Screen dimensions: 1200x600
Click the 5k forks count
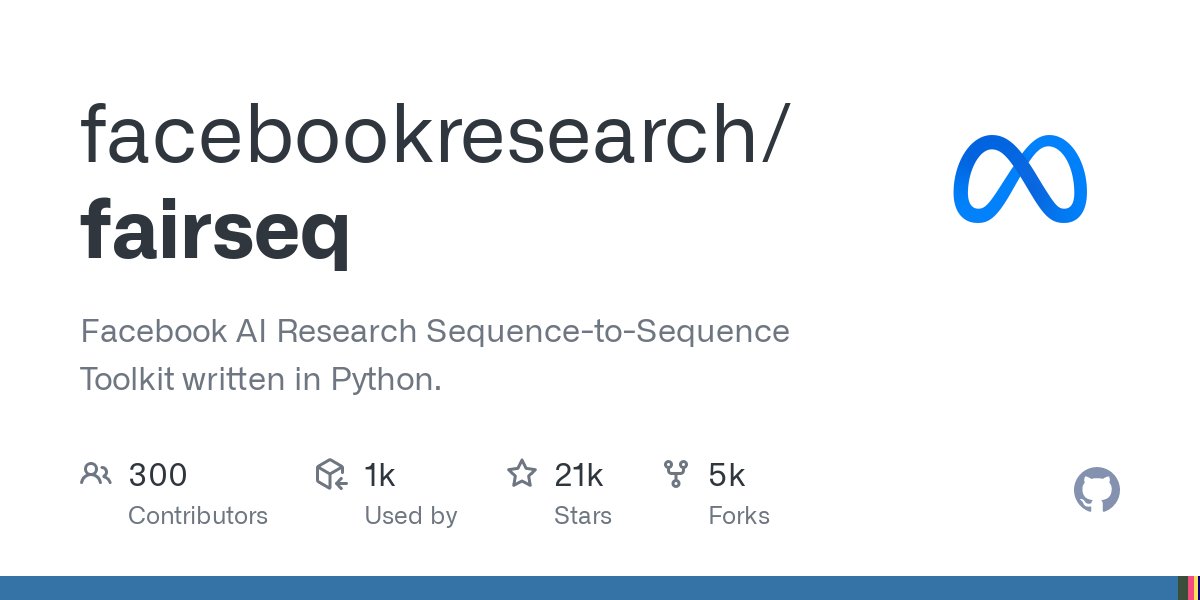(x=727, y=475)
